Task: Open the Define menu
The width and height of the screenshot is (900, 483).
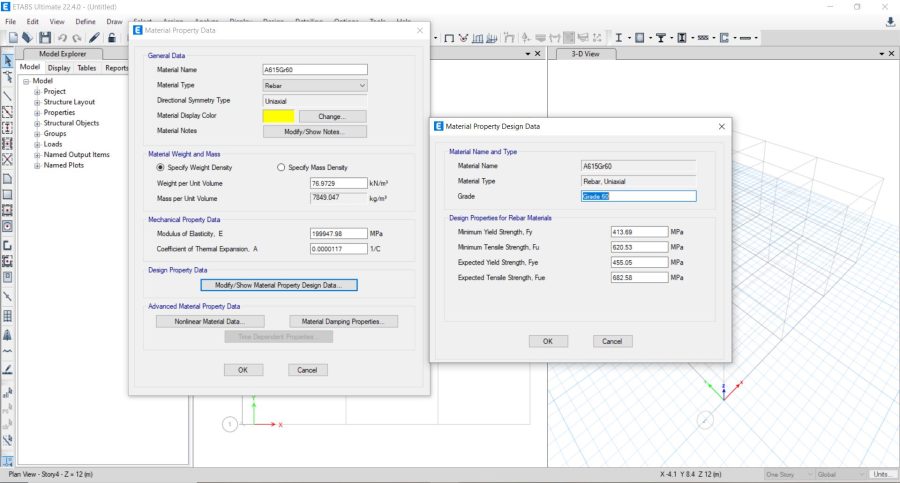Action: click(x=86, y=22)
